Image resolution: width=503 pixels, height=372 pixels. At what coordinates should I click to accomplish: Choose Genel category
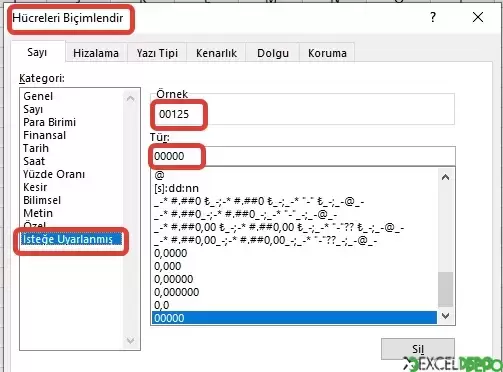click(38, 96)
